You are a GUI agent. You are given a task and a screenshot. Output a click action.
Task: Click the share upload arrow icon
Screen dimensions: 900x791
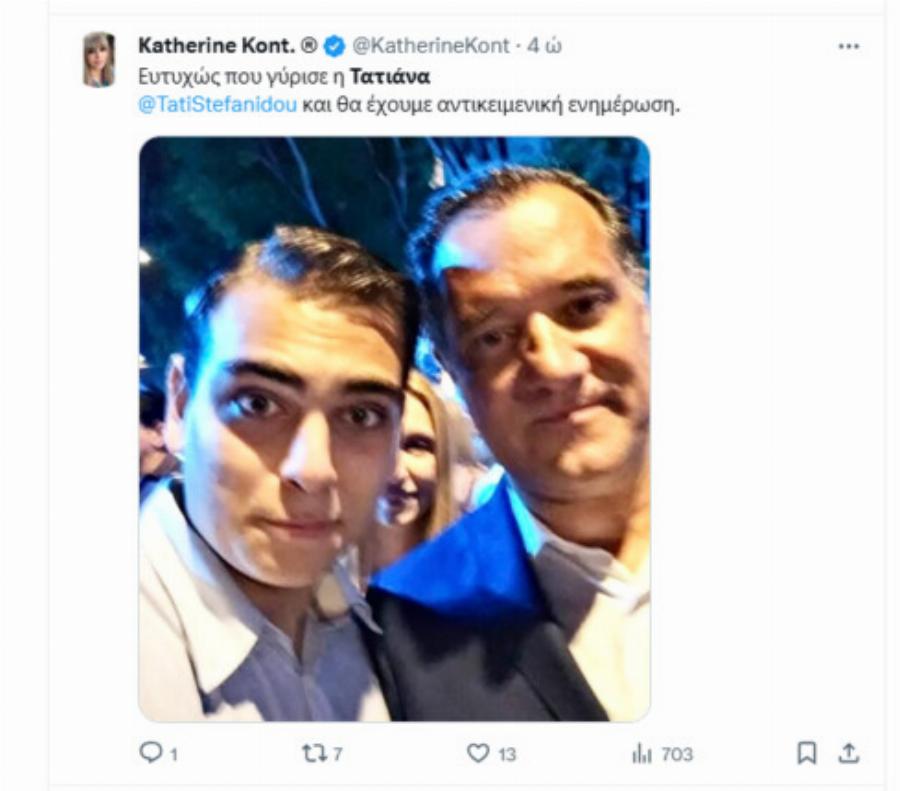849,753
